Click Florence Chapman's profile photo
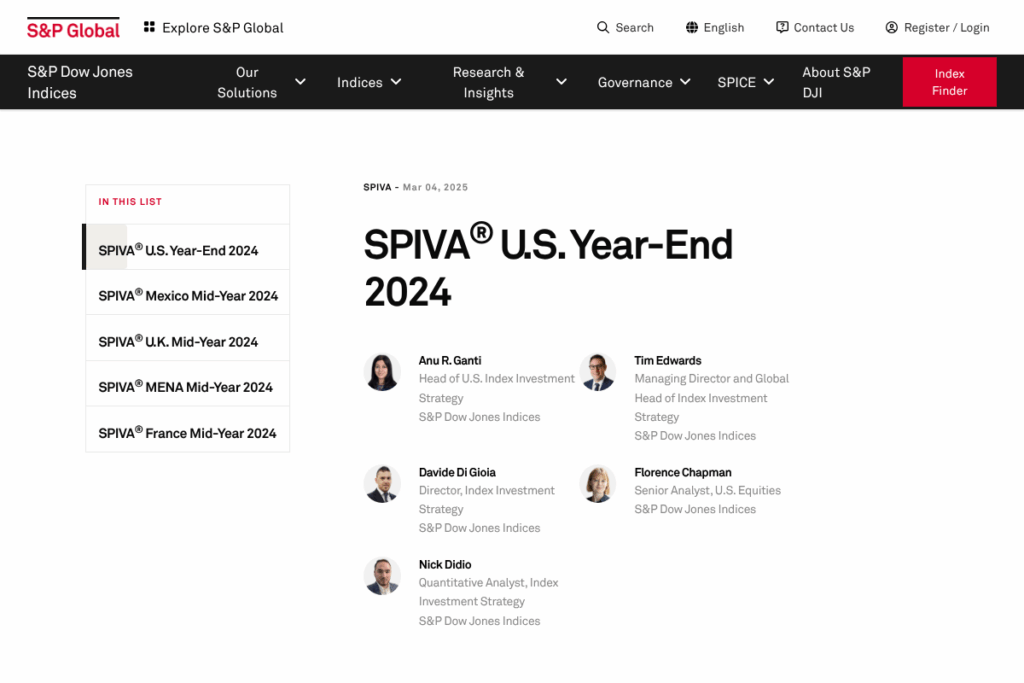Image resolution: width=1024 pixels, height=683 pixels. pos(598,484)
